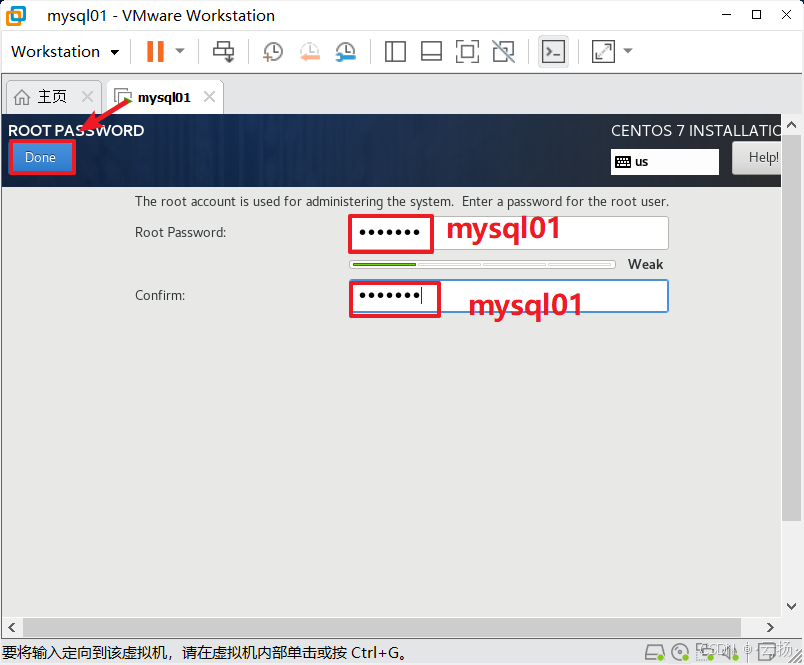Open the Workstation menu
This screenshot has width=804, height=665.
click(x=65, y=51)
